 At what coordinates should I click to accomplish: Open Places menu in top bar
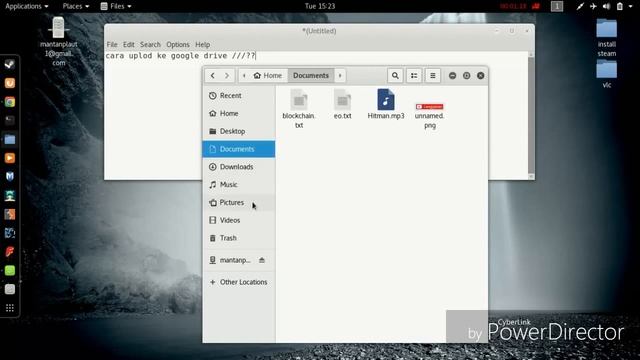76,6
